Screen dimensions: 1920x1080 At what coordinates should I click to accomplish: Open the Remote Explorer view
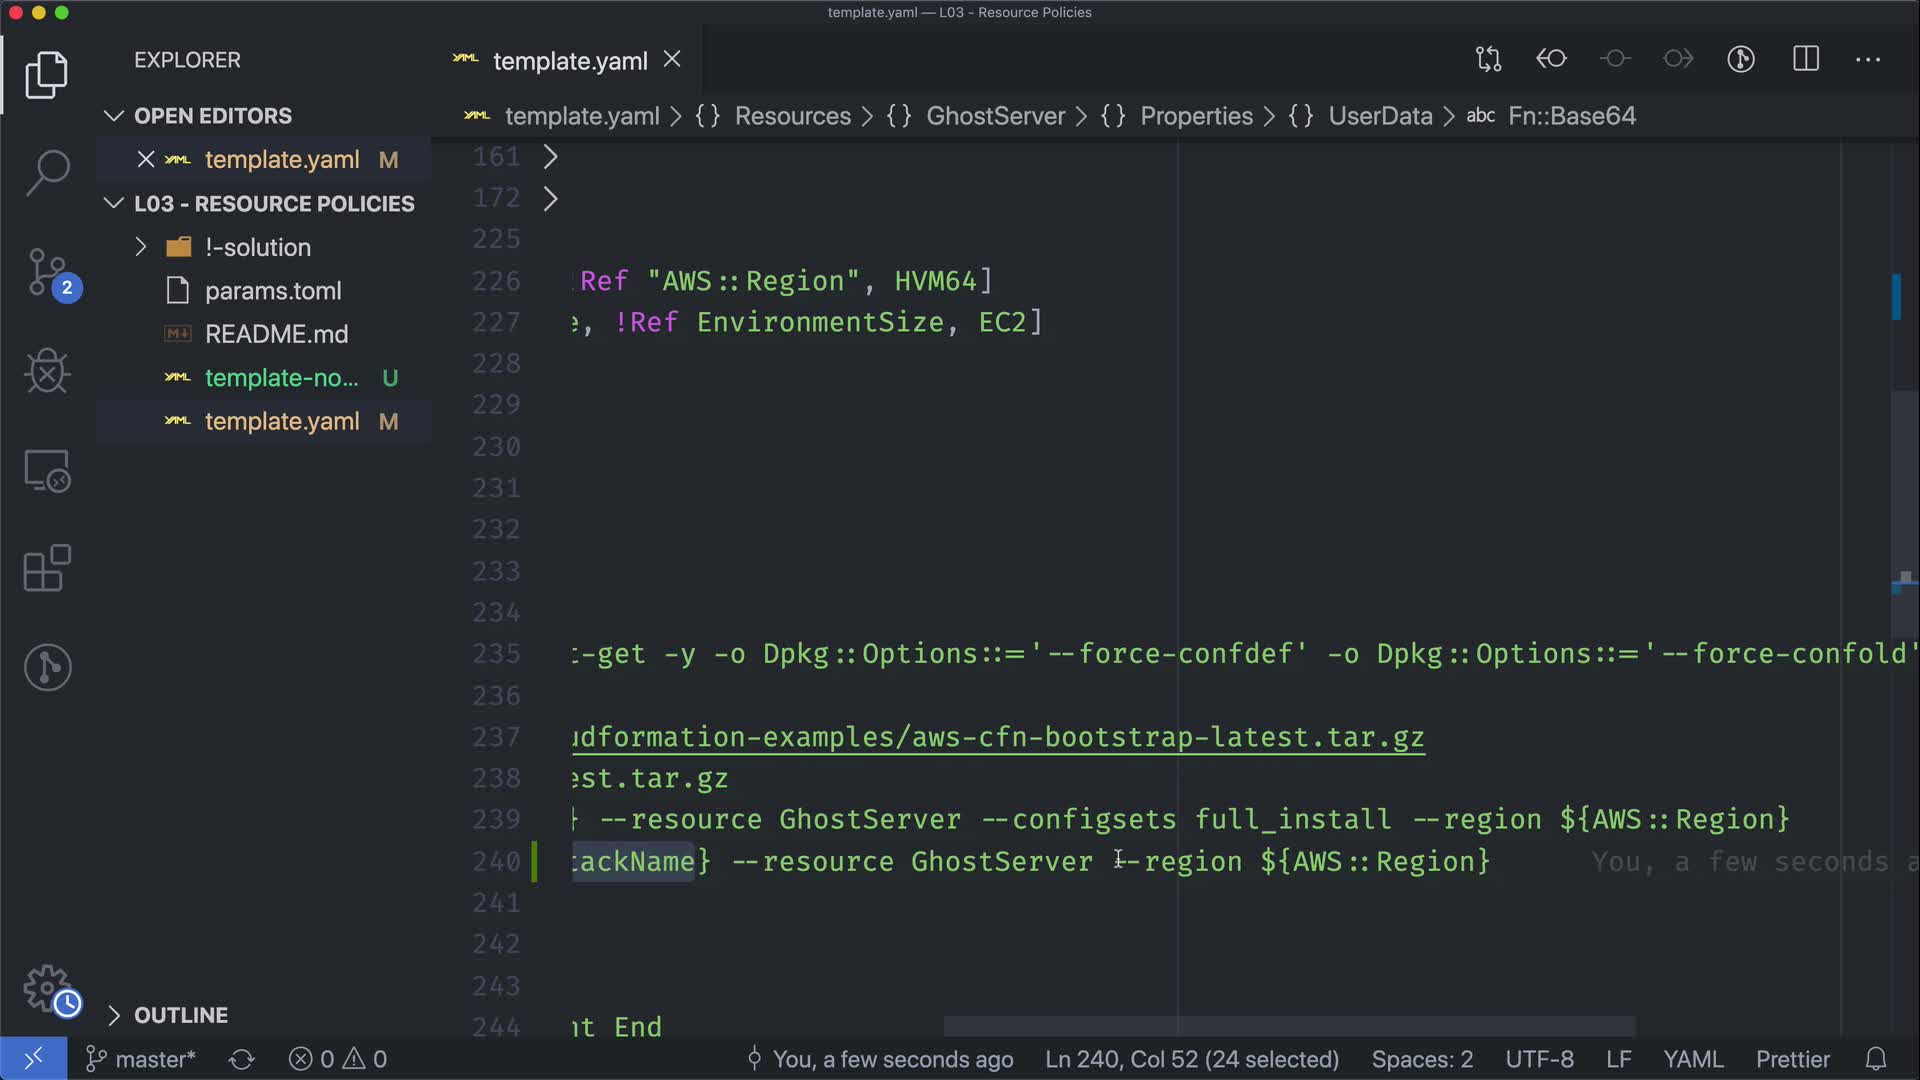(47, 470)
